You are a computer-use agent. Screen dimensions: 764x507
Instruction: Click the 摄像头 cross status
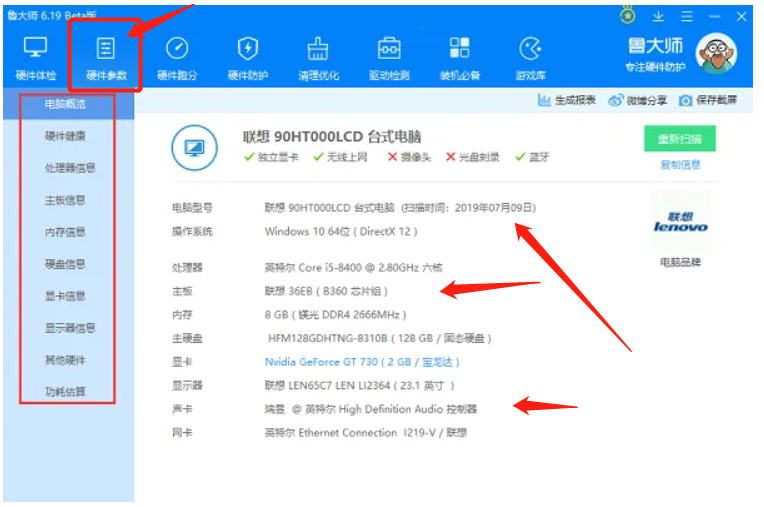point(409,157)
